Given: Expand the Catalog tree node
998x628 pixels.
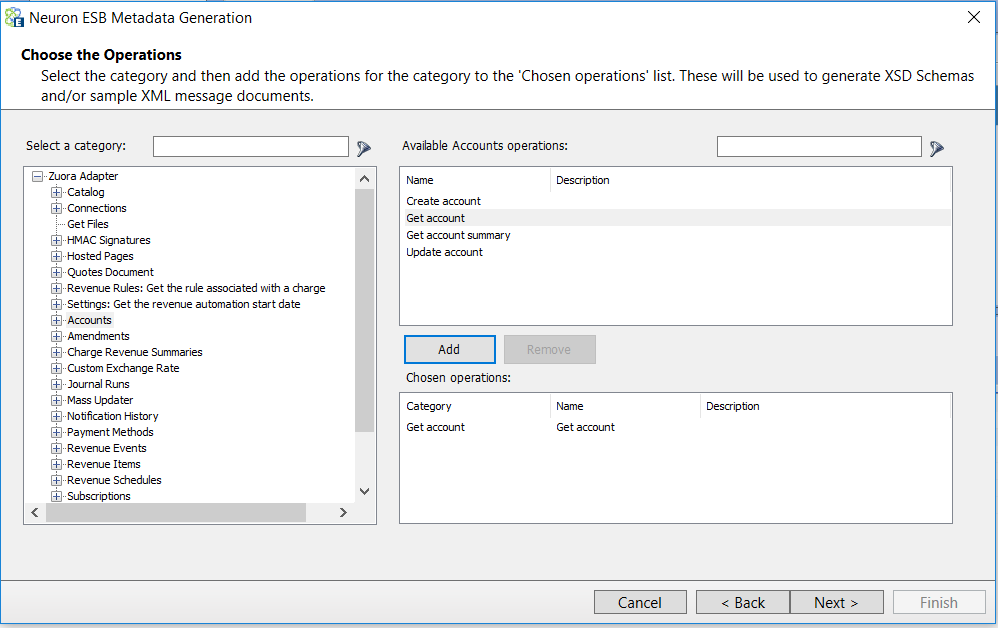Looking at the screenshot, I should coord(57,192).
